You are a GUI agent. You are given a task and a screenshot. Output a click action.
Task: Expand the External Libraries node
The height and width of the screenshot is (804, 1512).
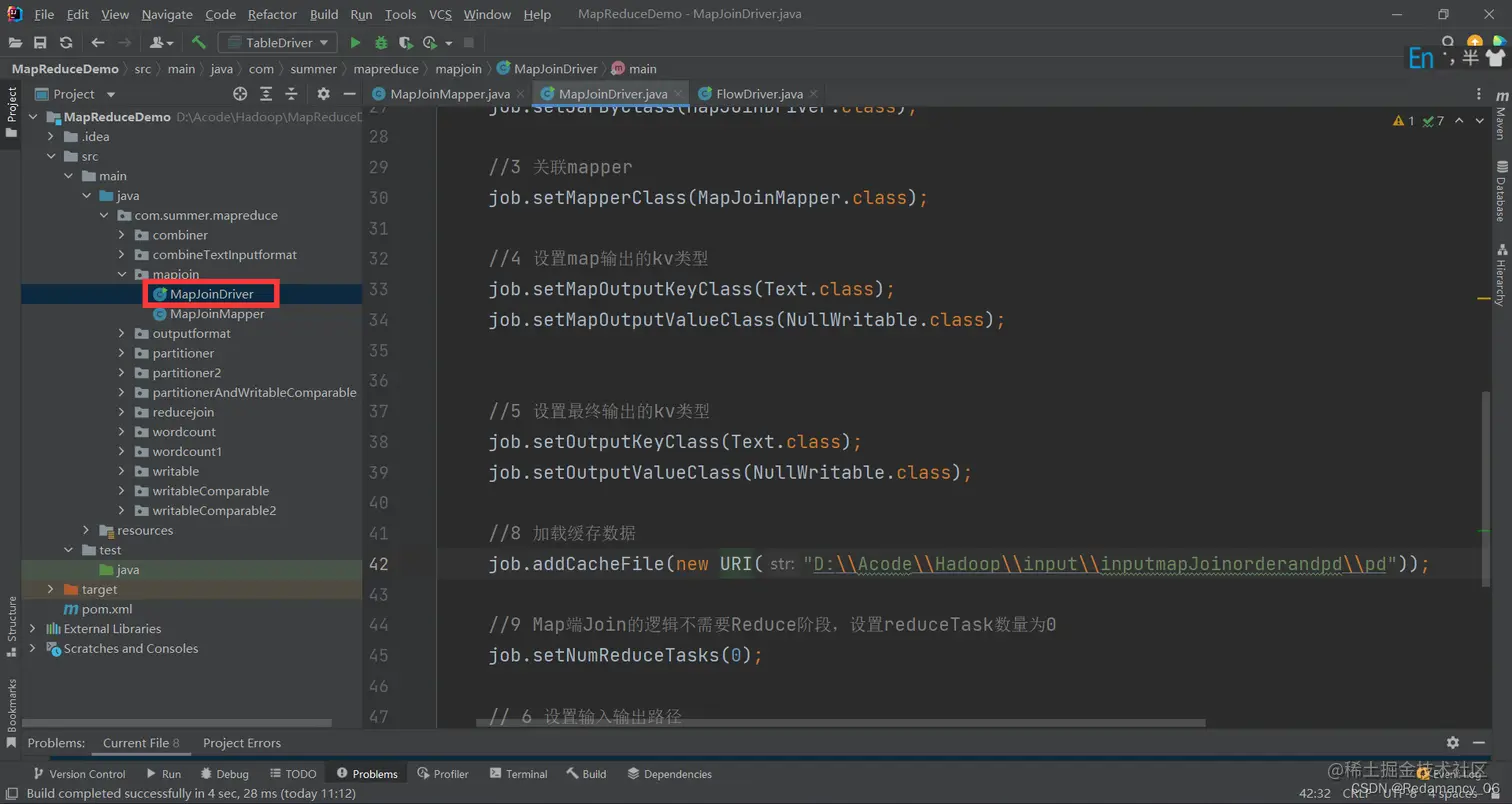click(33, 628)
